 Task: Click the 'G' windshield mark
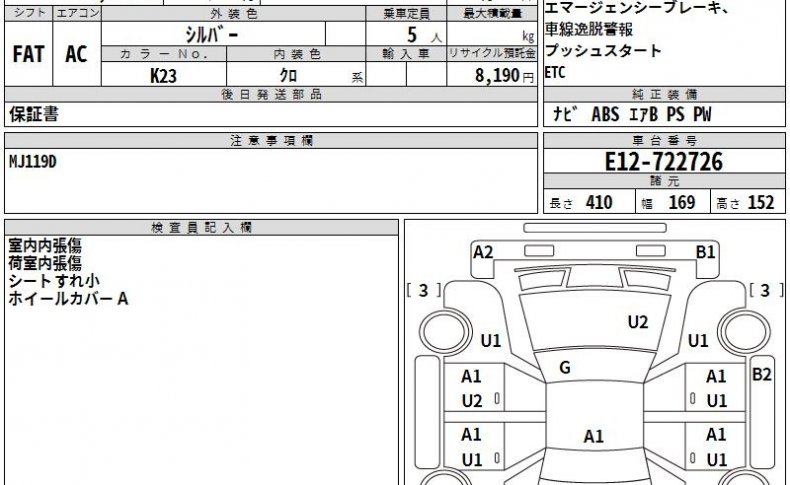click(x=565, y=368)
